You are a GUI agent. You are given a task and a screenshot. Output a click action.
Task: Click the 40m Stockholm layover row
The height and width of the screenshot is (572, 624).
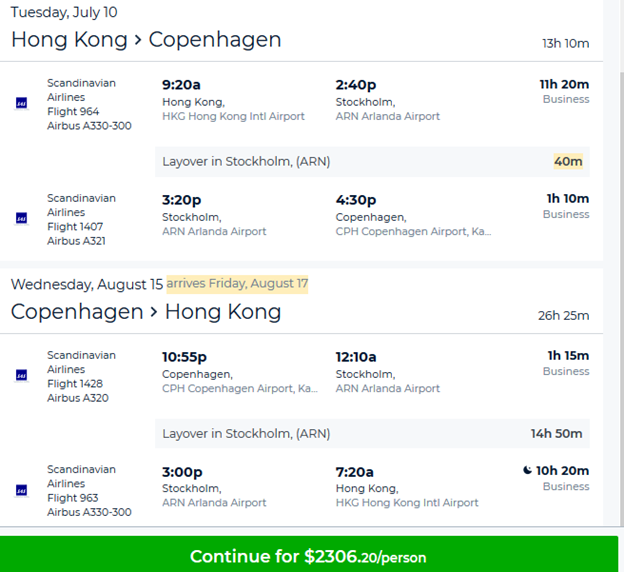tap(372, 161)
